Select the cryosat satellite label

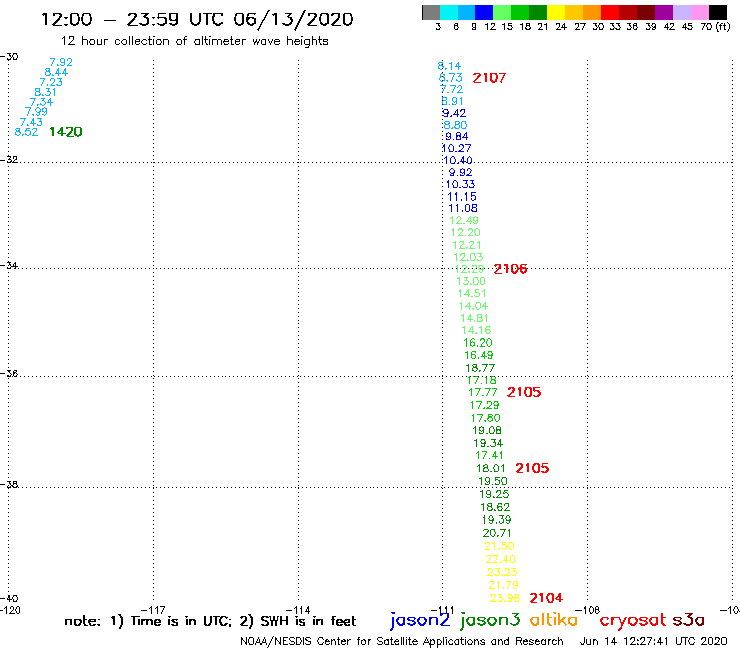[x=632, y=620]
